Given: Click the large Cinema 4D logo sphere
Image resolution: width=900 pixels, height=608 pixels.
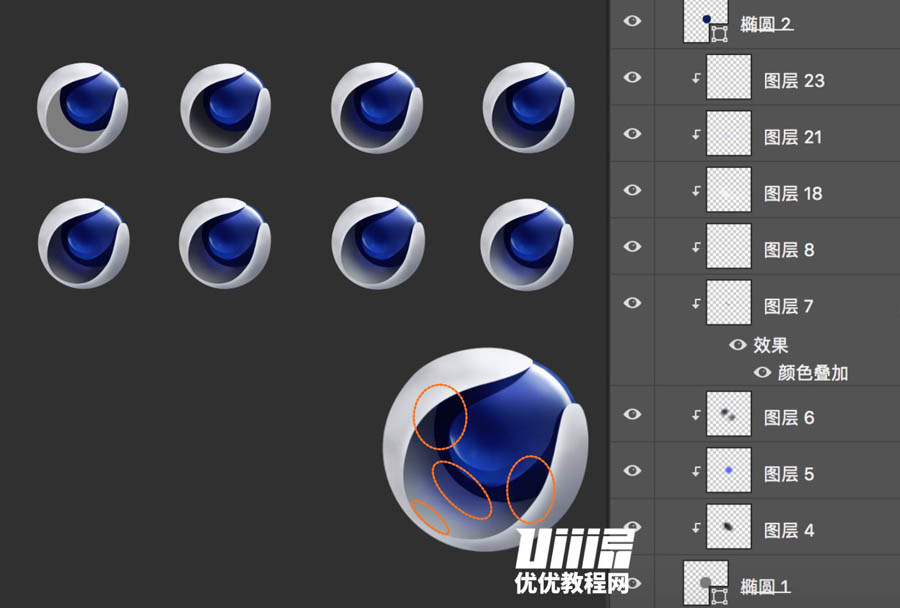Looking at the screenshot, I should [486, 450].
